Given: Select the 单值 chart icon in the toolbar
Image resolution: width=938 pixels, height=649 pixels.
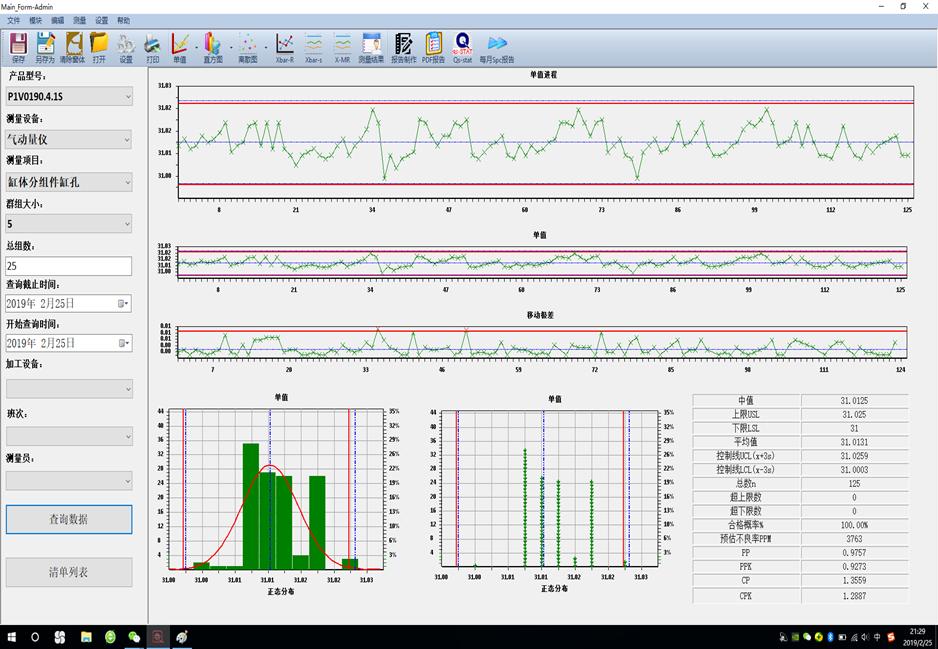Looking at the screenshot, I should (x=179, y=47).
